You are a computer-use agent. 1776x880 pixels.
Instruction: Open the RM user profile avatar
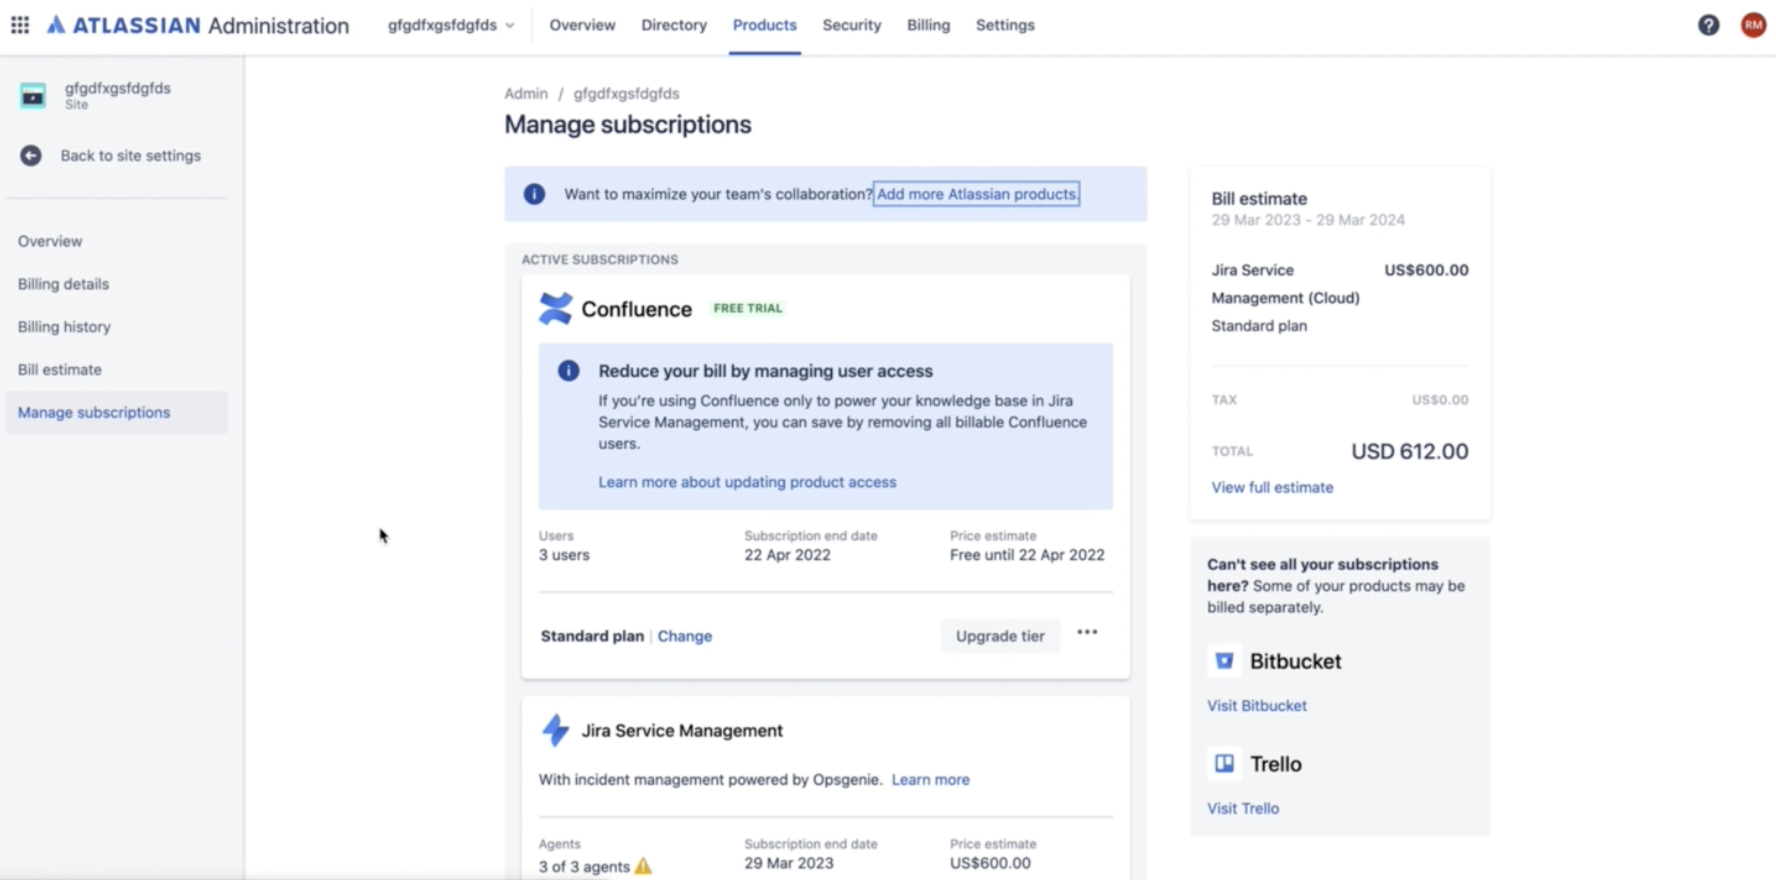(1753, 25)
